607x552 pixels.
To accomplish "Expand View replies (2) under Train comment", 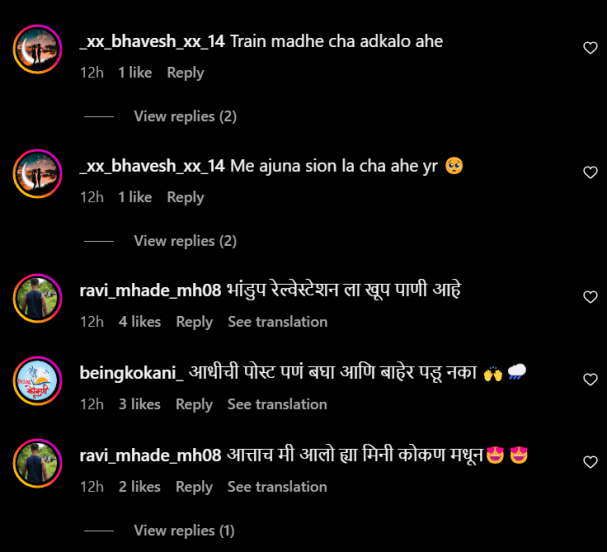I will 185,117.
